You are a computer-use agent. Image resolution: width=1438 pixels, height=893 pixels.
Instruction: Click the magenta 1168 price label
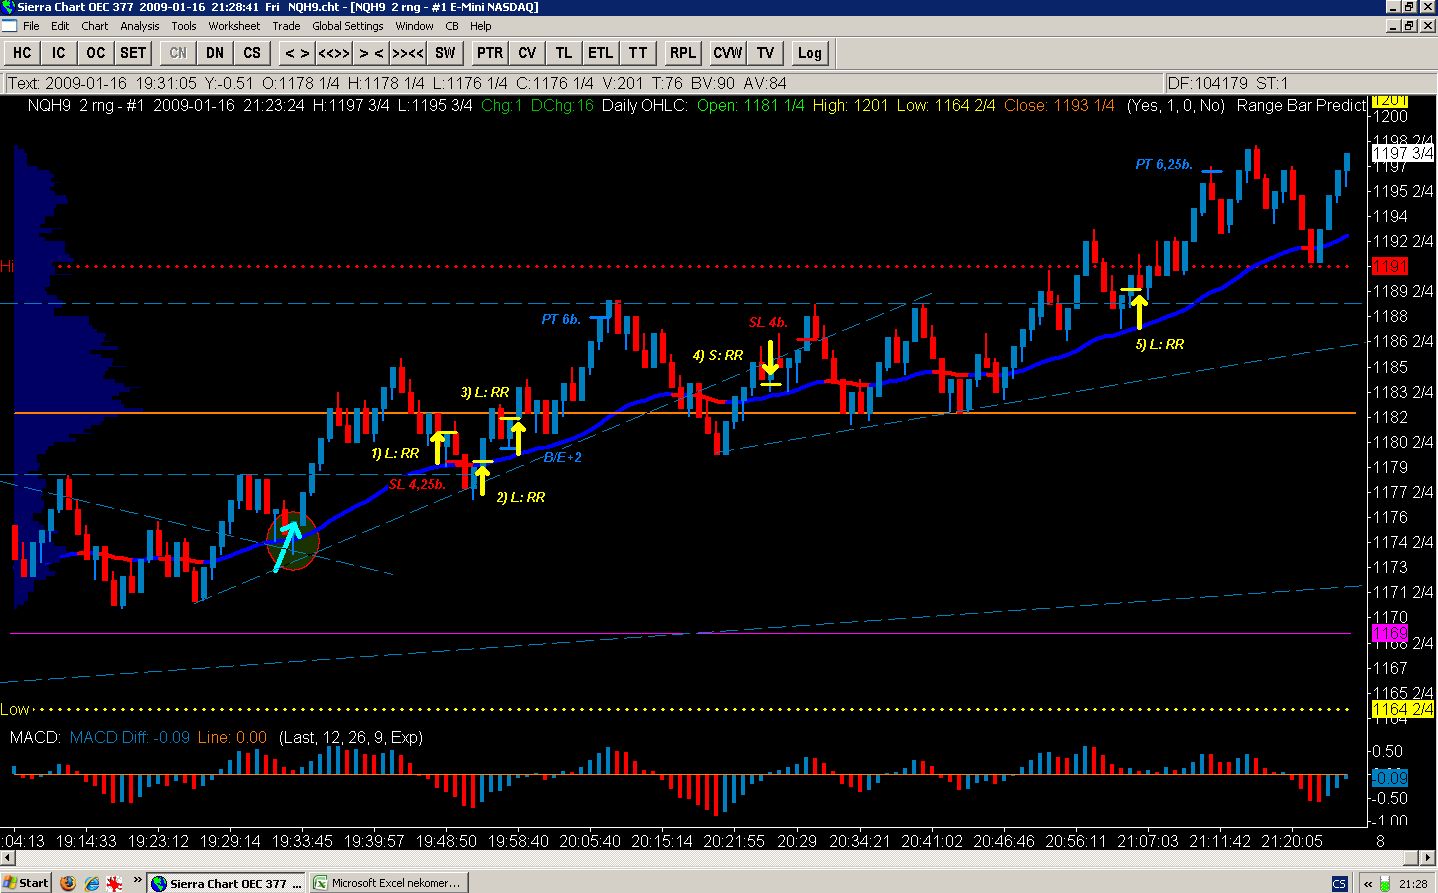(x=1390, y=633)
